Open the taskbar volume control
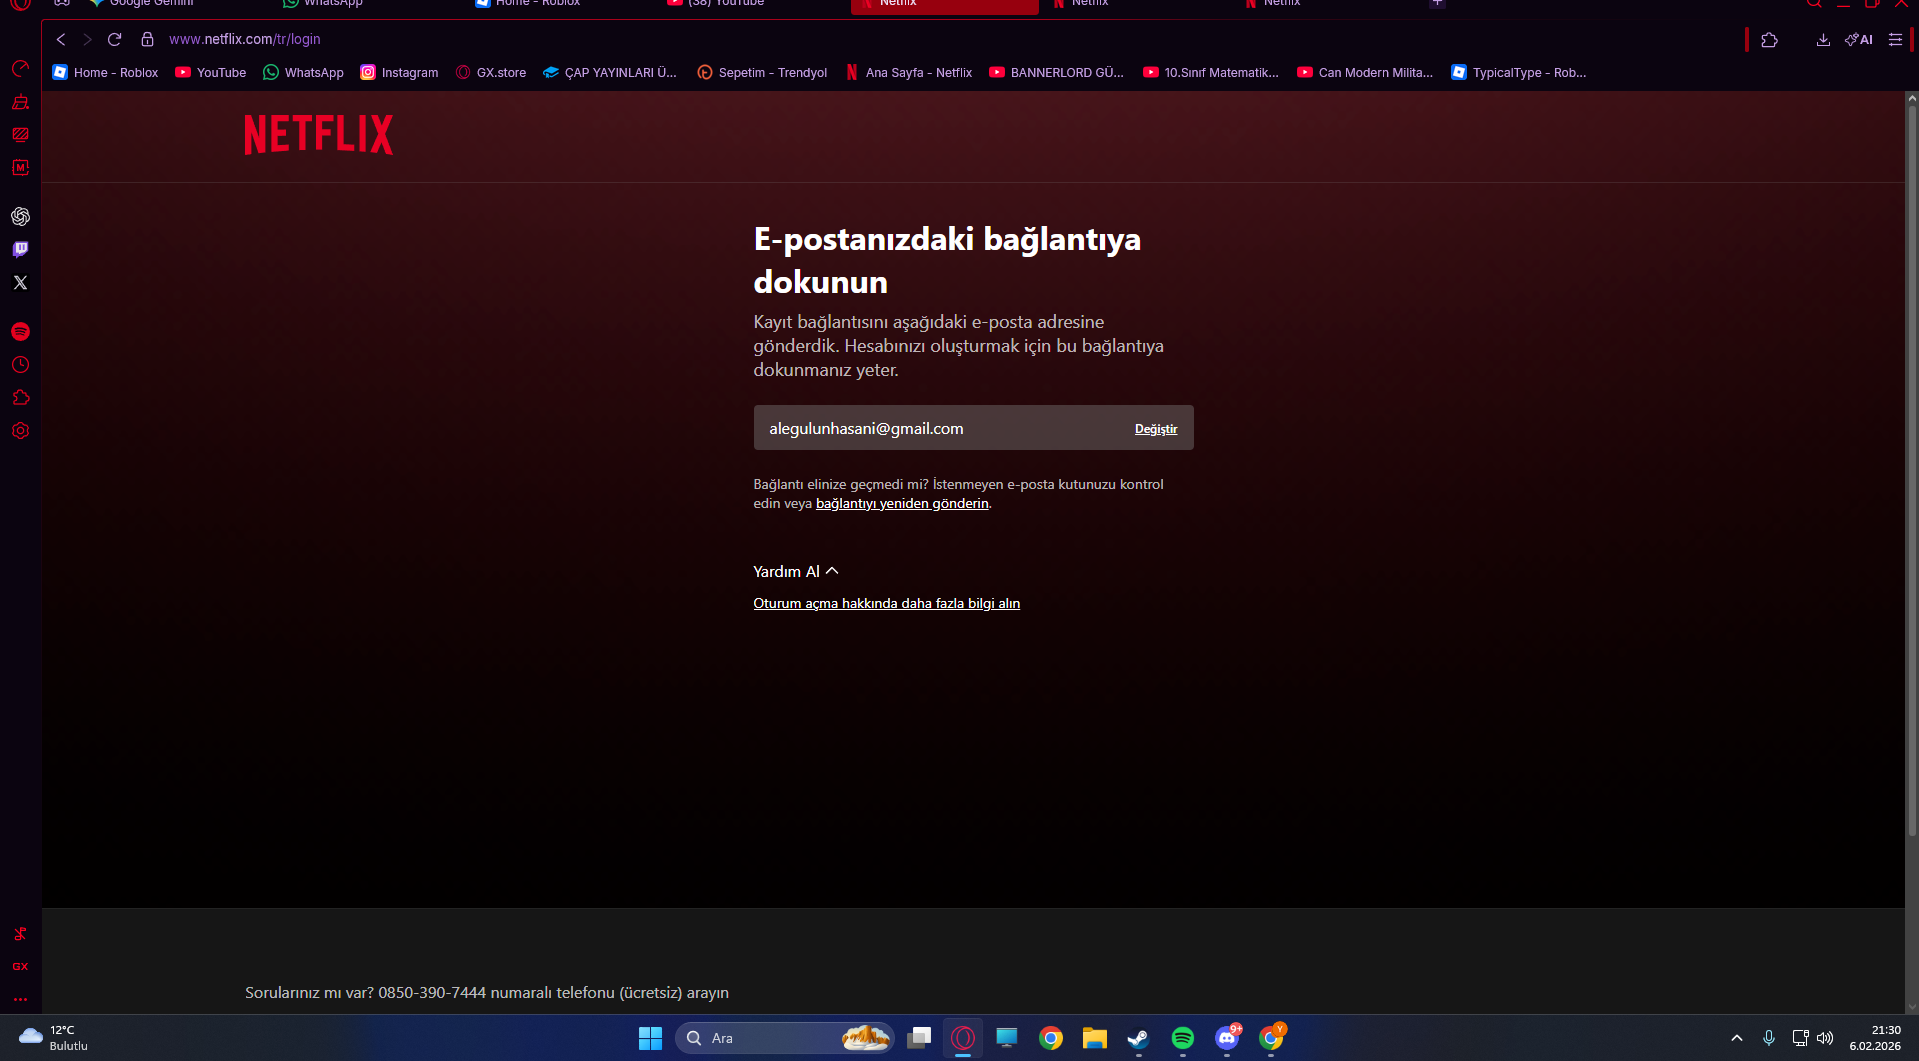 1825,1038
